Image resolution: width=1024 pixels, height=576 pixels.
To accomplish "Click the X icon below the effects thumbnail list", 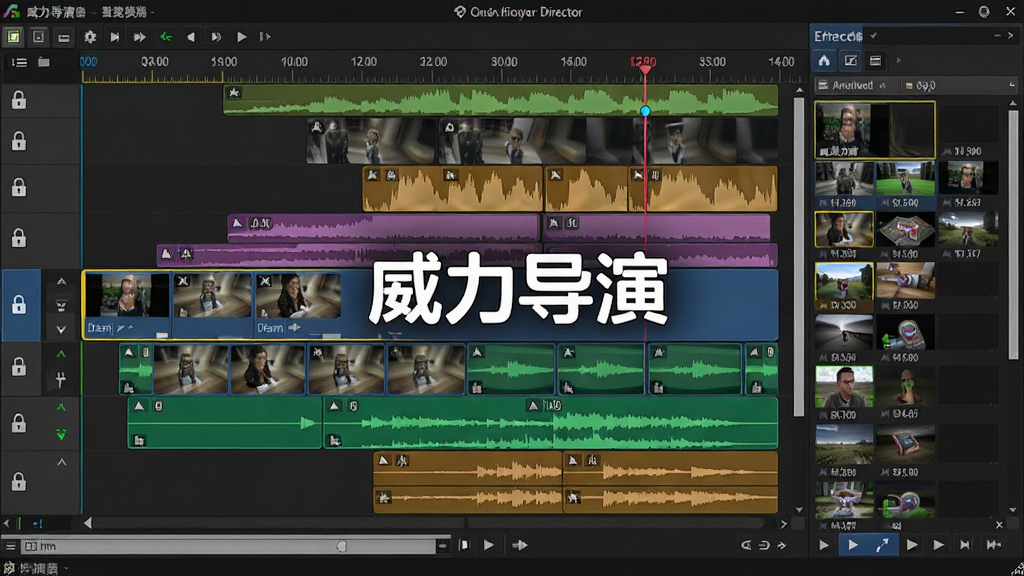I will [999, 524].
